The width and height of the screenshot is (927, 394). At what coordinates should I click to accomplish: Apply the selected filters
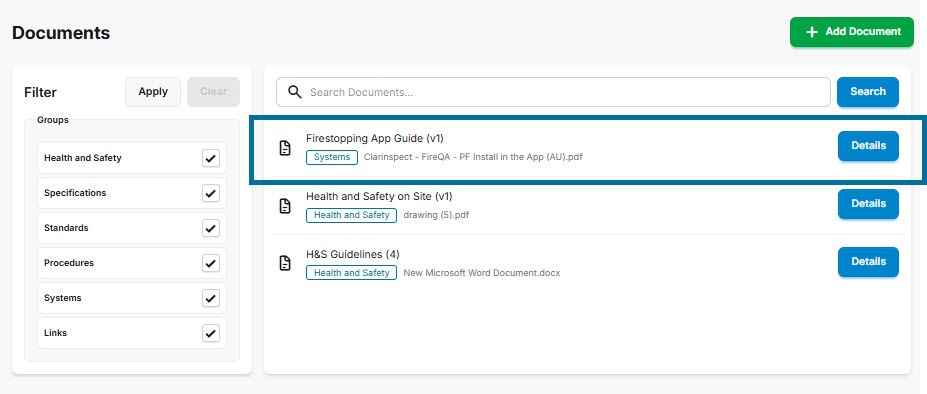pyautogui.click(x=153, y=92)
